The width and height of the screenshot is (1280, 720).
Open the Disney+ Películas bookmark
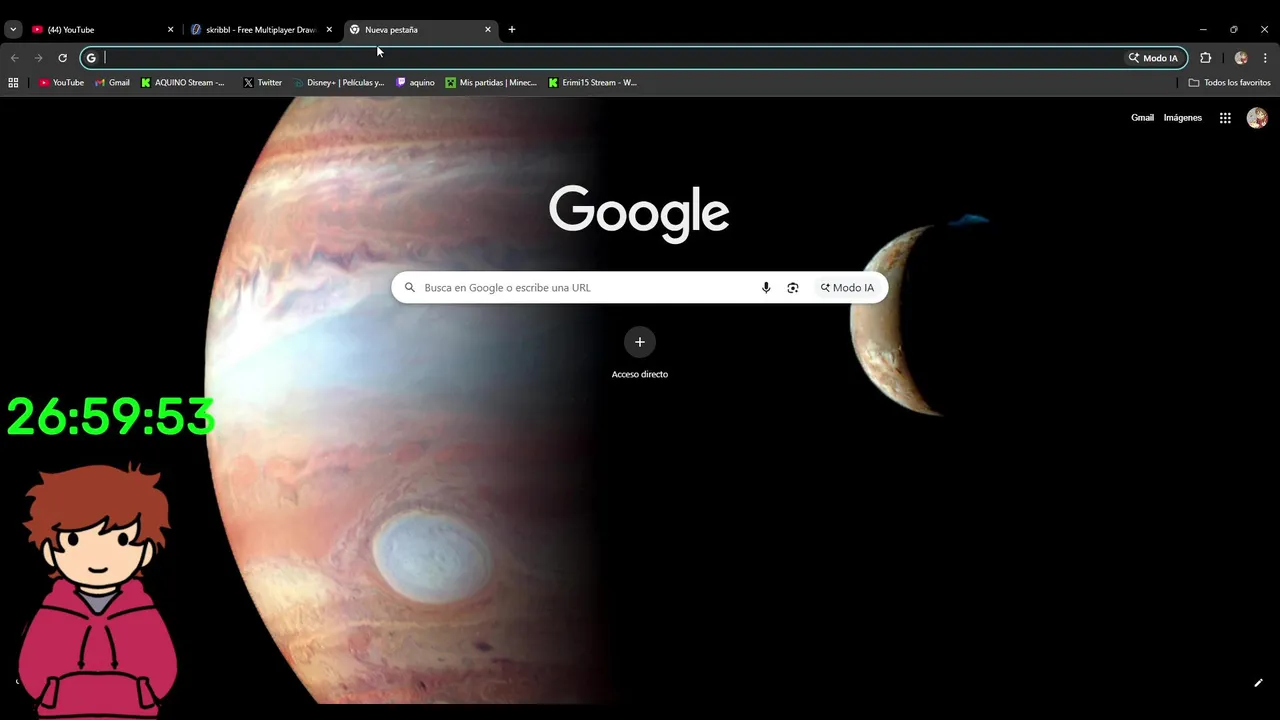[339, 83]
